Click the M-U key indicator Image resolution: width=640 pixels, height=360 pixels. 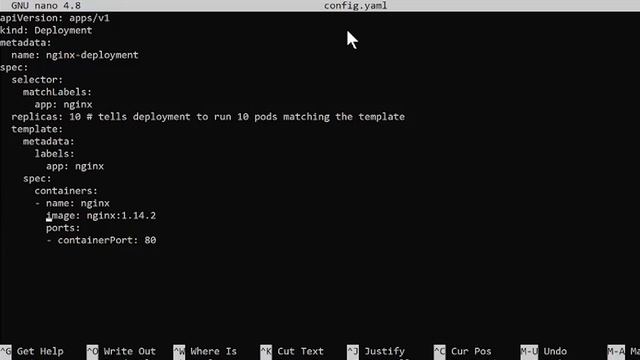point(529,351)
